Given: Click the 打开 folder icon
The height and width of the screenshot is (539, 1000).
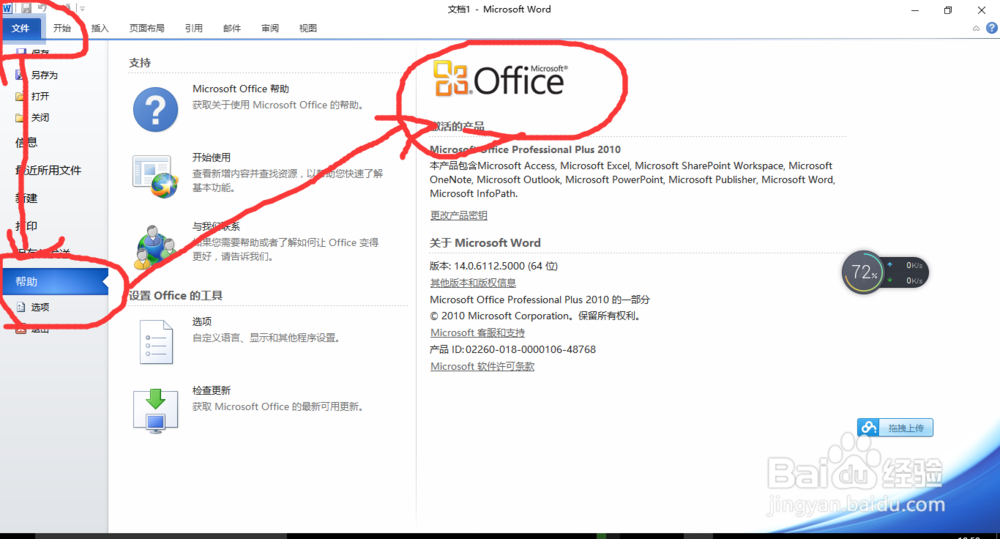Looking at the screenshot, I should coord(21,96).
